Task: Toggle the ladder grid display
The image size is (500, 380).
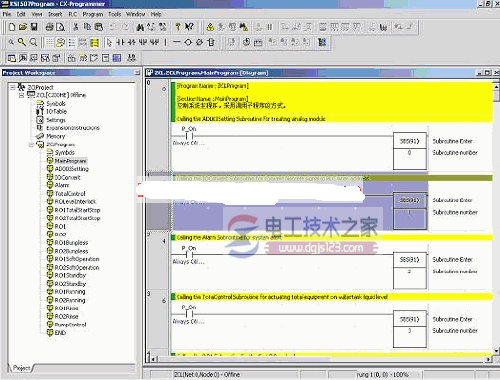Action: click(49, 42)
